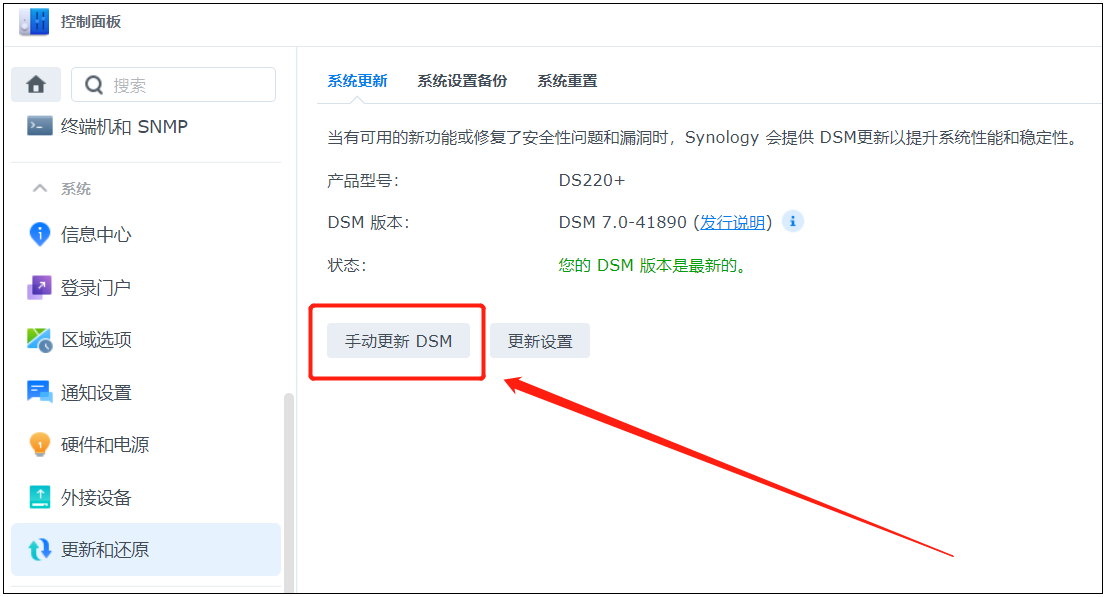
Task: Select 外接设备 in sidebar
Action: (x=146, y=498)
